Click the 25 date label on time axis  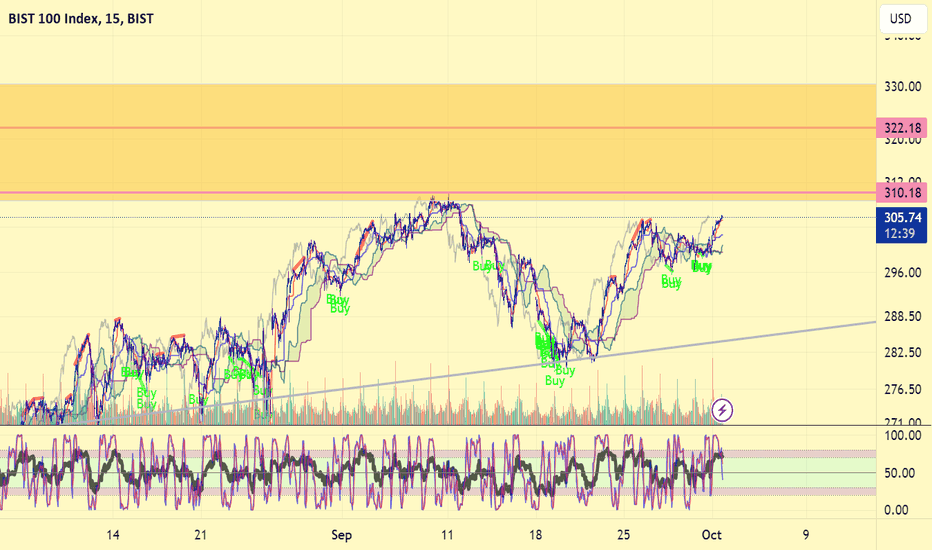click(623, 535)
